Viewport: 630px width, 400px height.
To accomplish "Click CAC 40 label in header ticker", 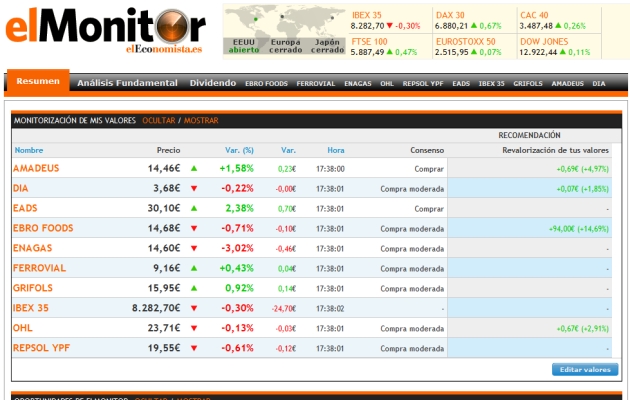I will pos(534,15).
